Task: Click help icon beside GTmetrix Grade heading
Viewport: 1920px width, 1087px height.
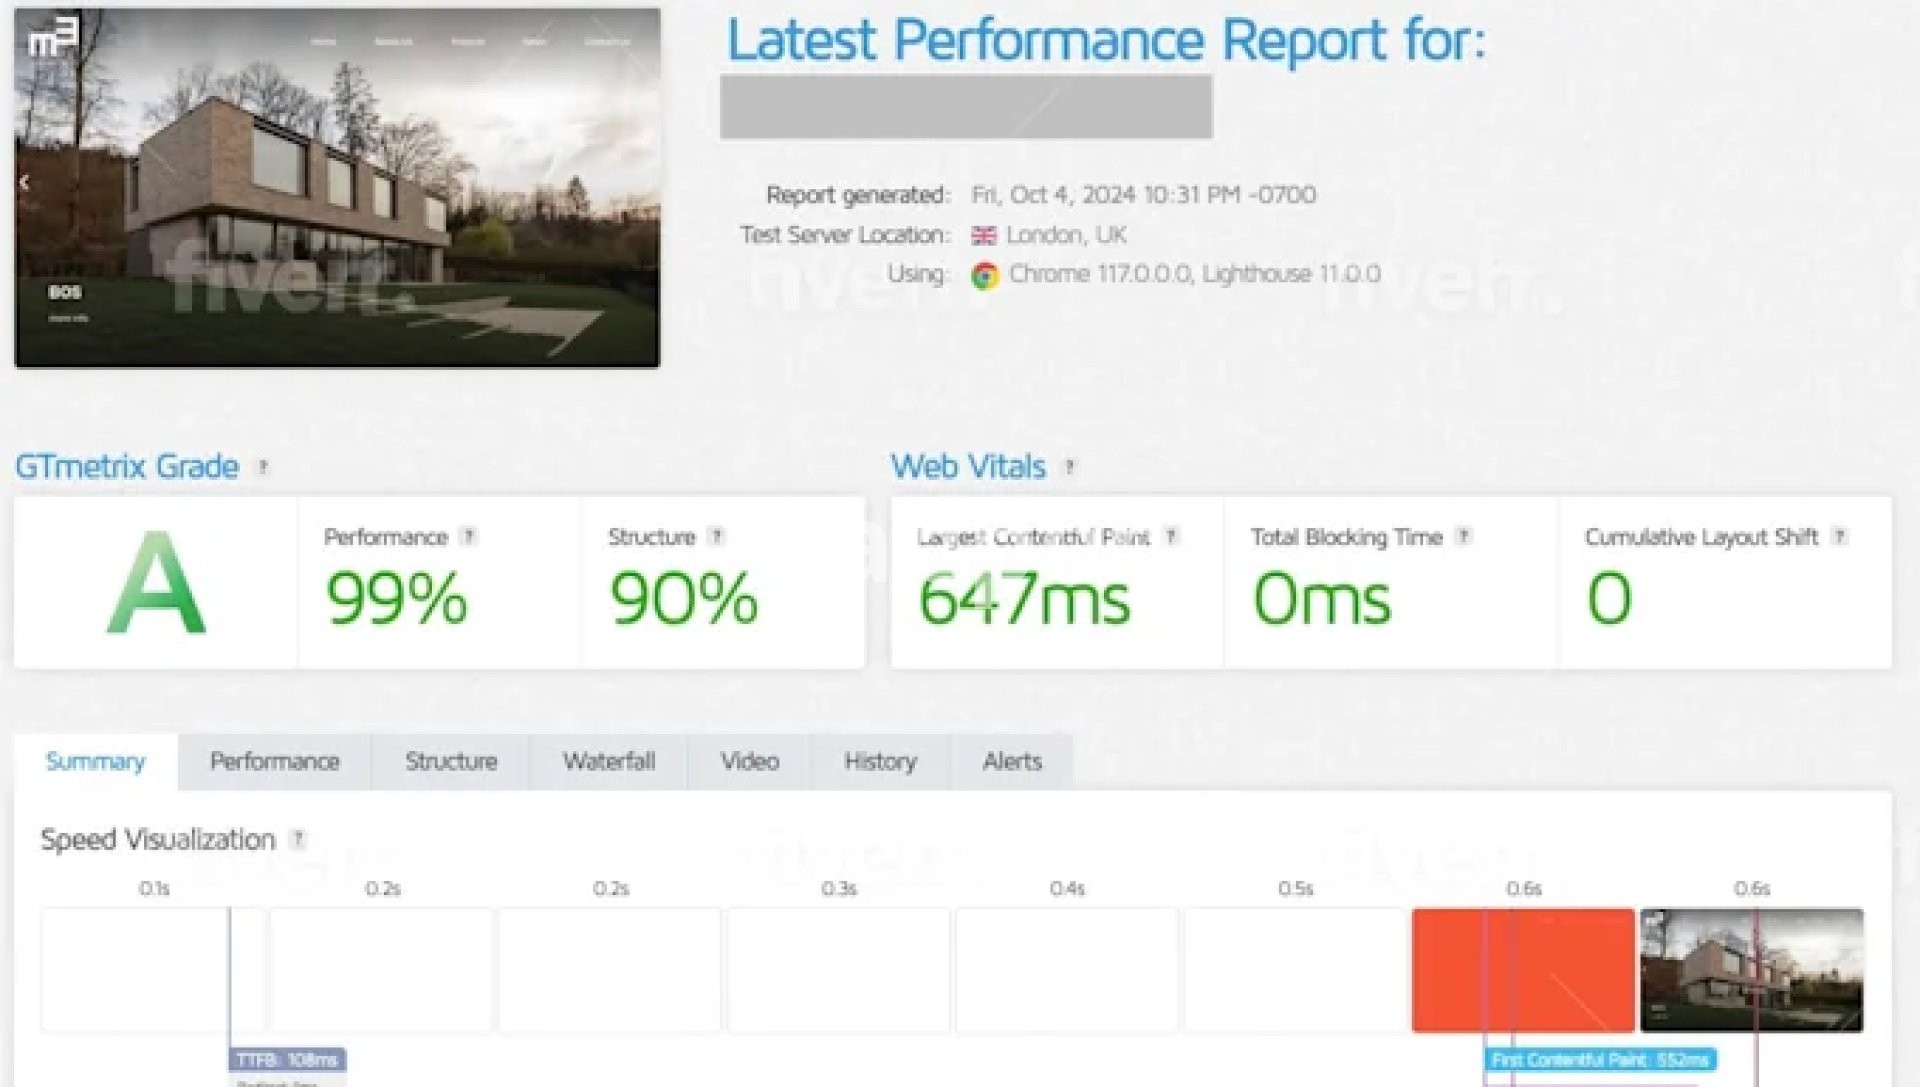Action: coord(263,467)
